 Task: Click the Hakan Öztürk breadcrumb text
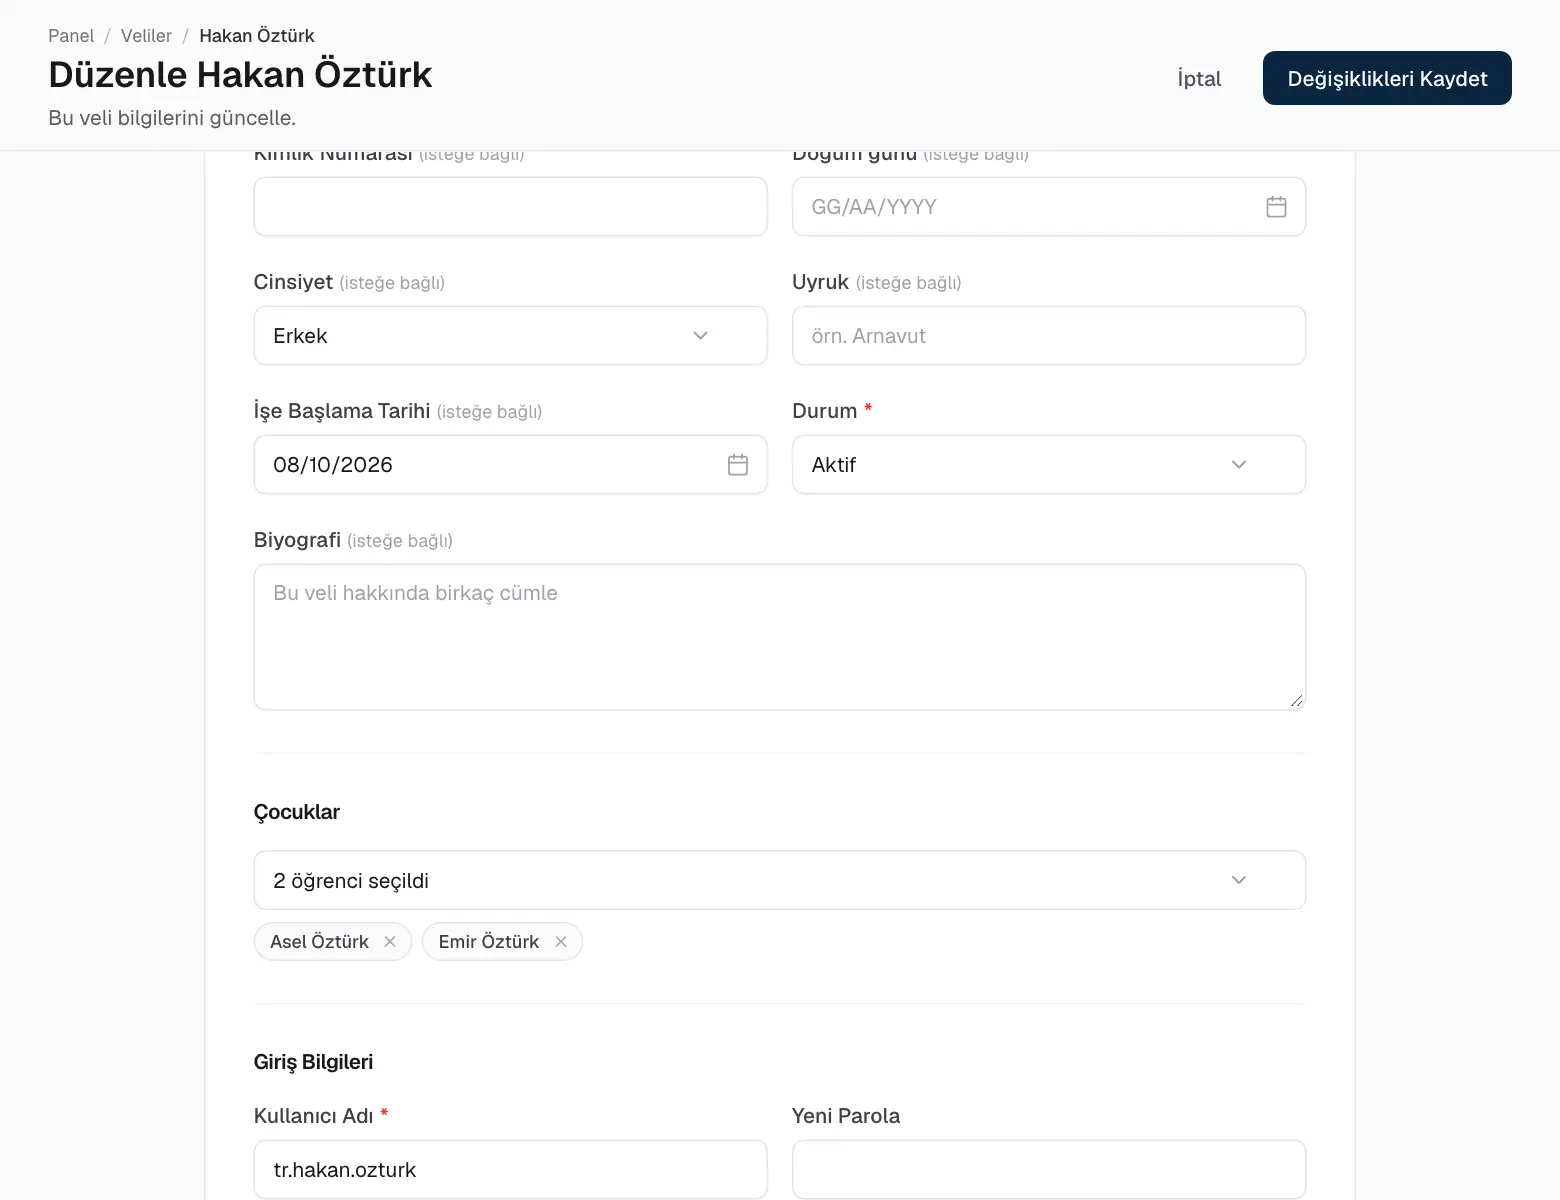257,36
